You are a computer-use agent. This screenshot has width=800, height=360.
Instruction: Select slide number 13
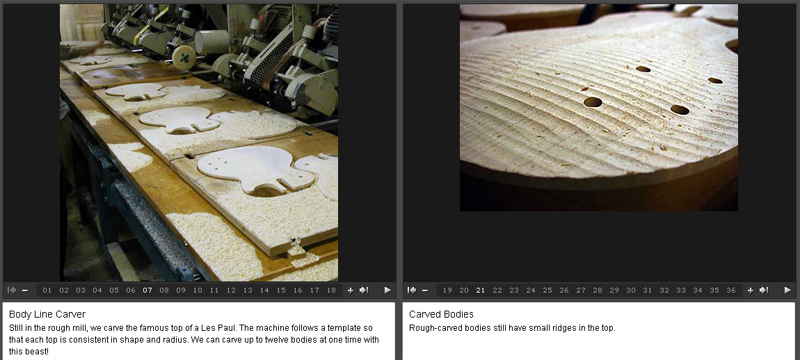(x=247, y=290)
